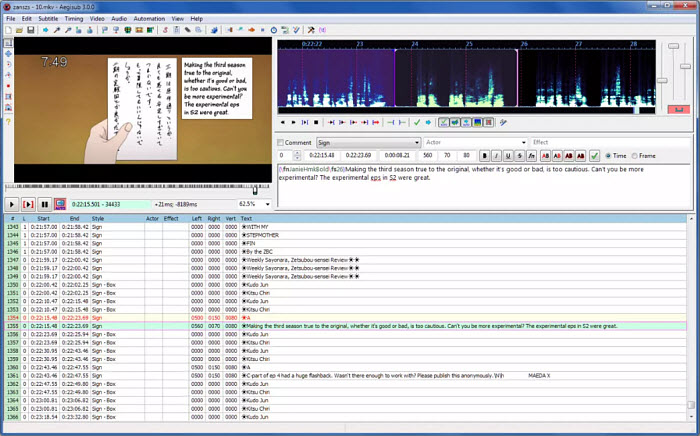The height and width of the screenshot is (436, 700).
Task: Select the vector Clip visual tool
Action: tap(8, 107)
